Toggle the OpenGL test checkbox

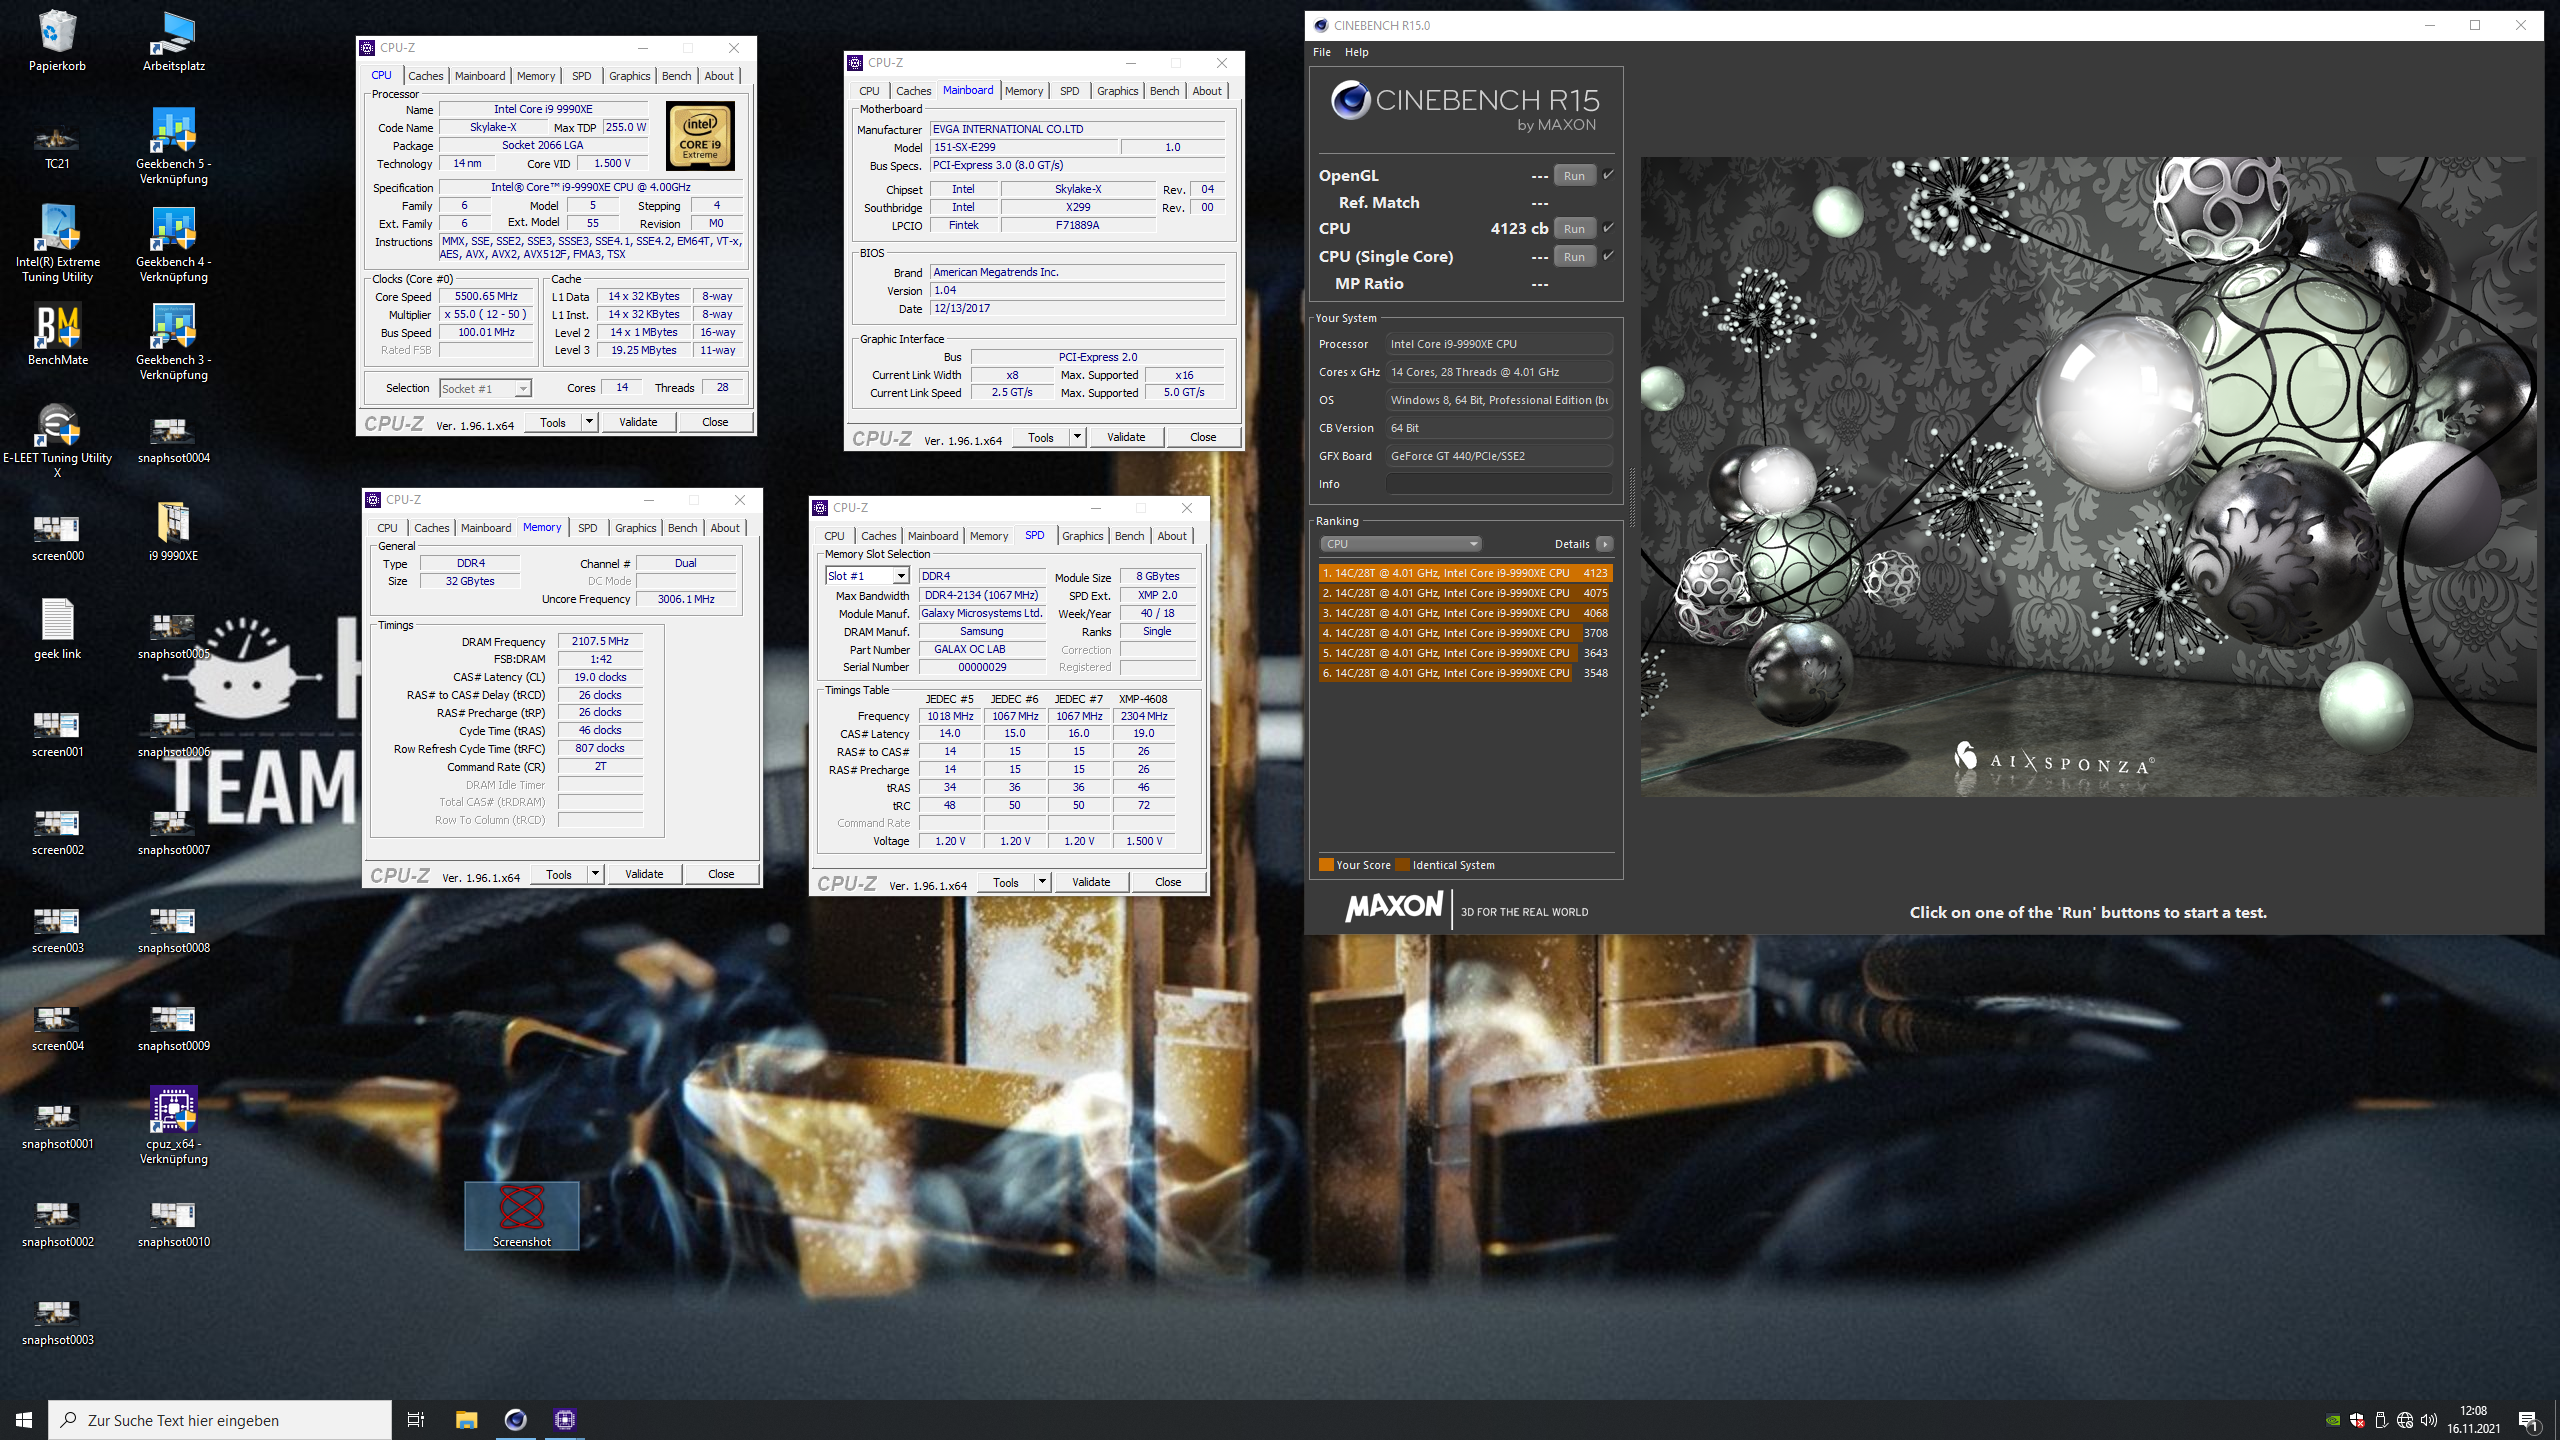click(x=1608, y=175)
